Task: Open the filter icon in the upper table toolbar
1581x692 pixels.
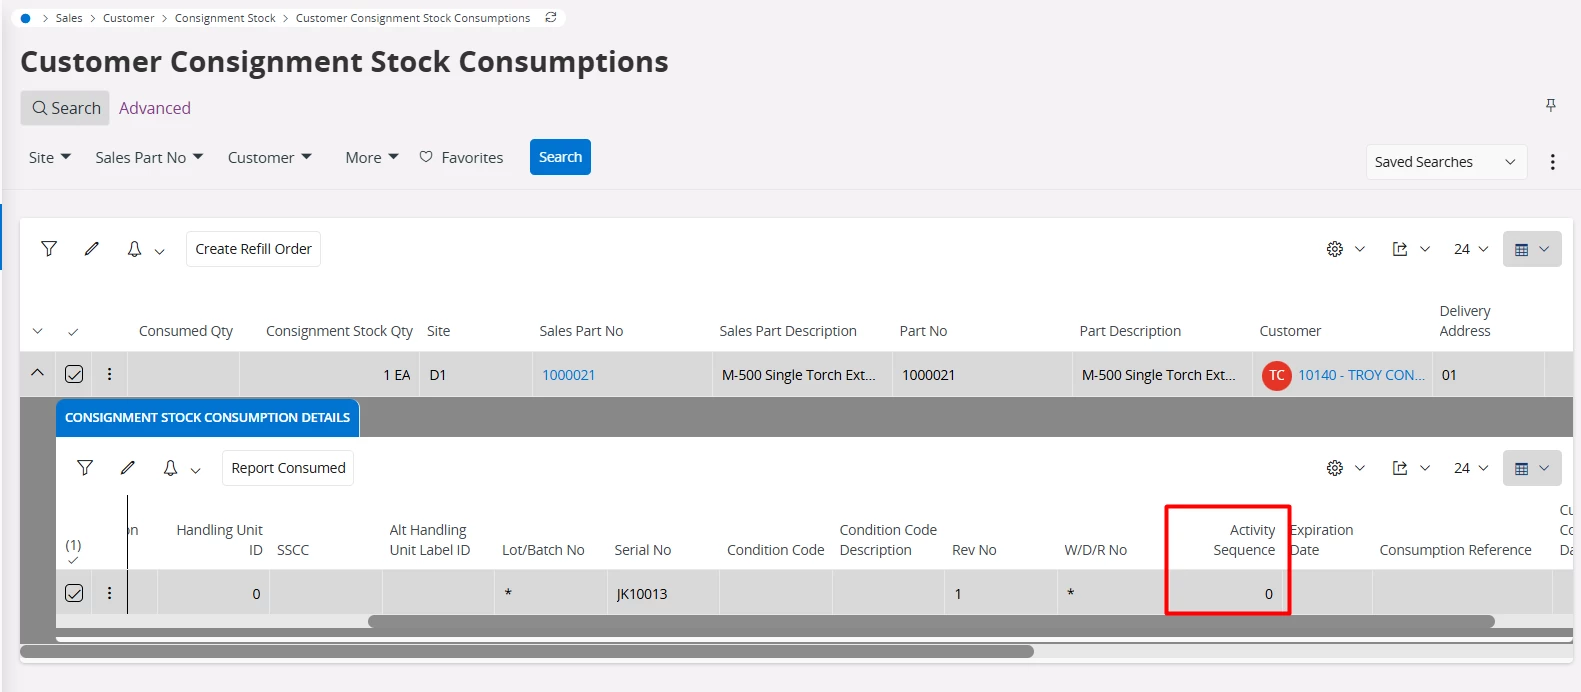Action: 49,249
